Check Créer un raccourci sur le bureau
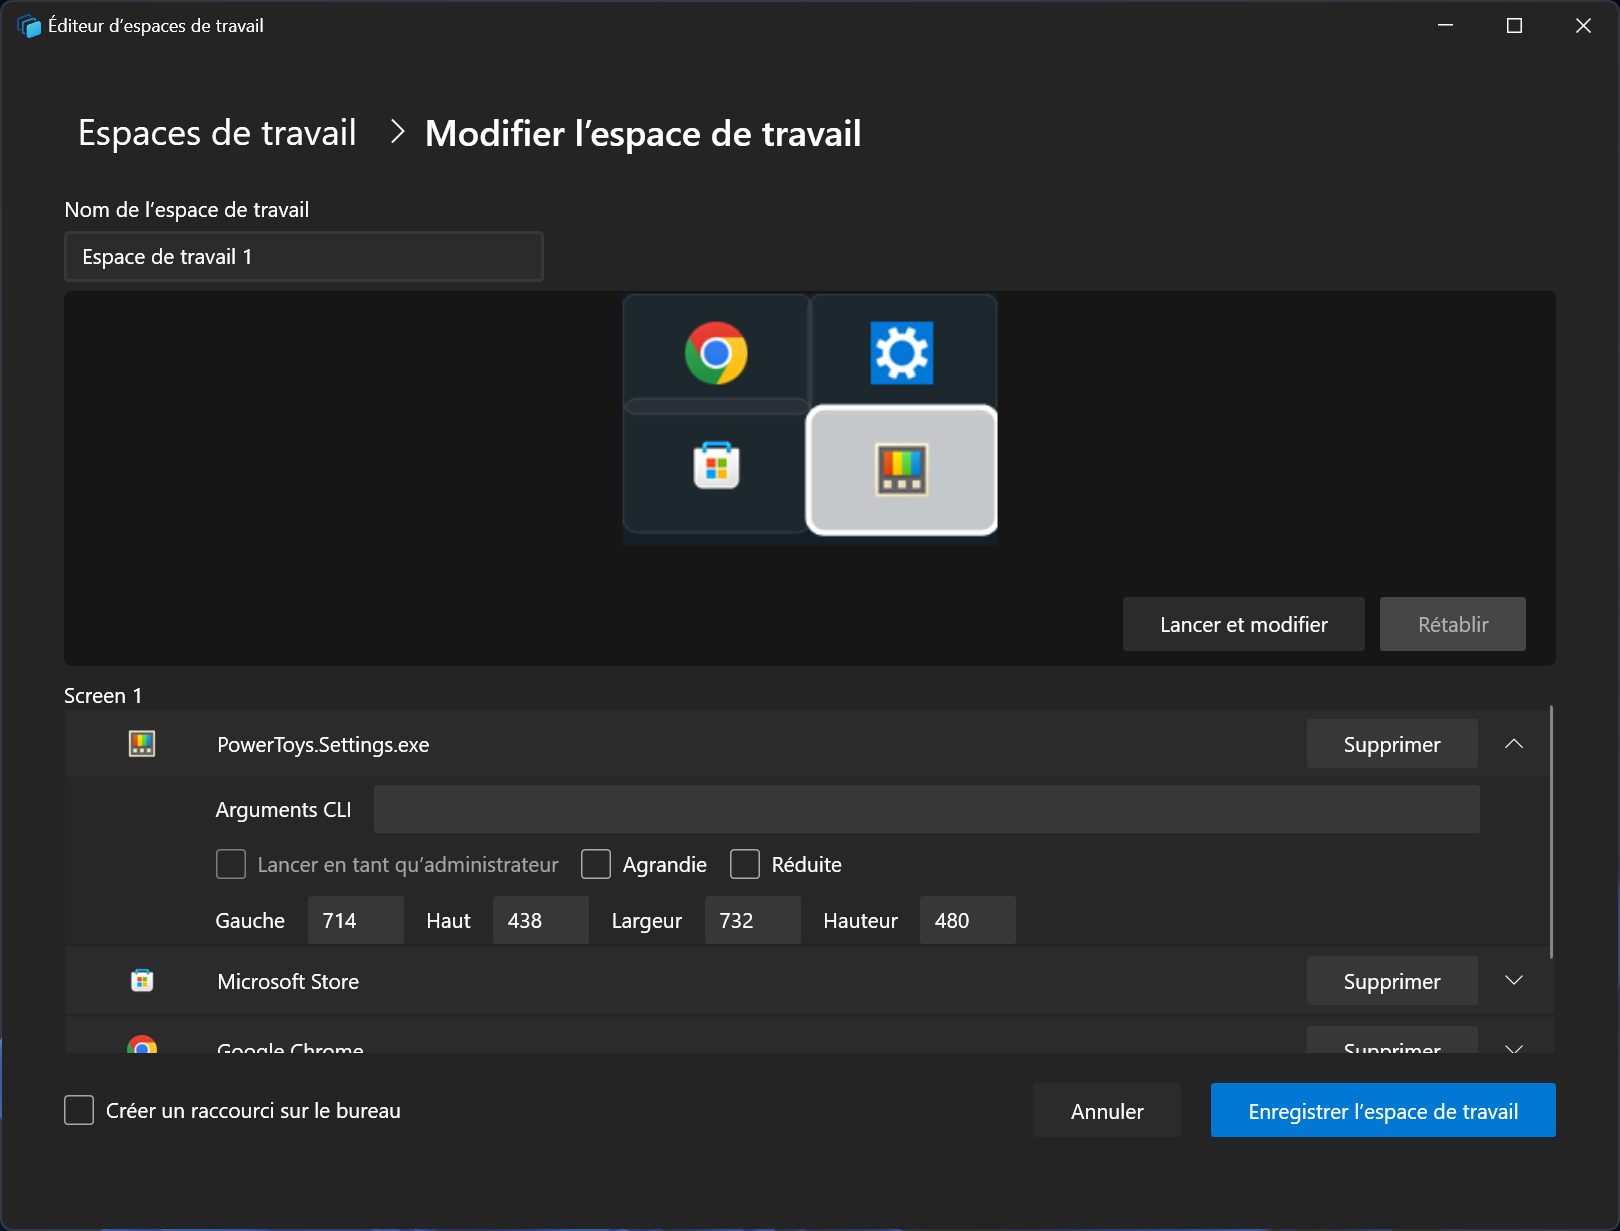The image size is (1620, 1231). click(79, 1110)
